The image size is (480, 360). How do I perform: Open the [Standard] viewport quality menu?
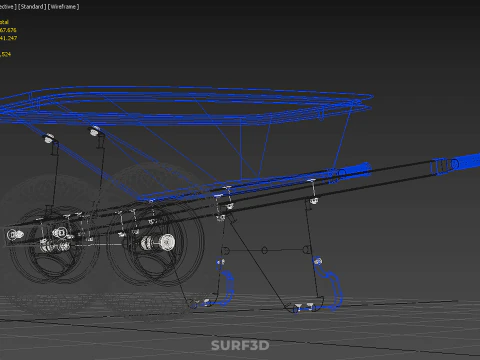click(32, 7)
